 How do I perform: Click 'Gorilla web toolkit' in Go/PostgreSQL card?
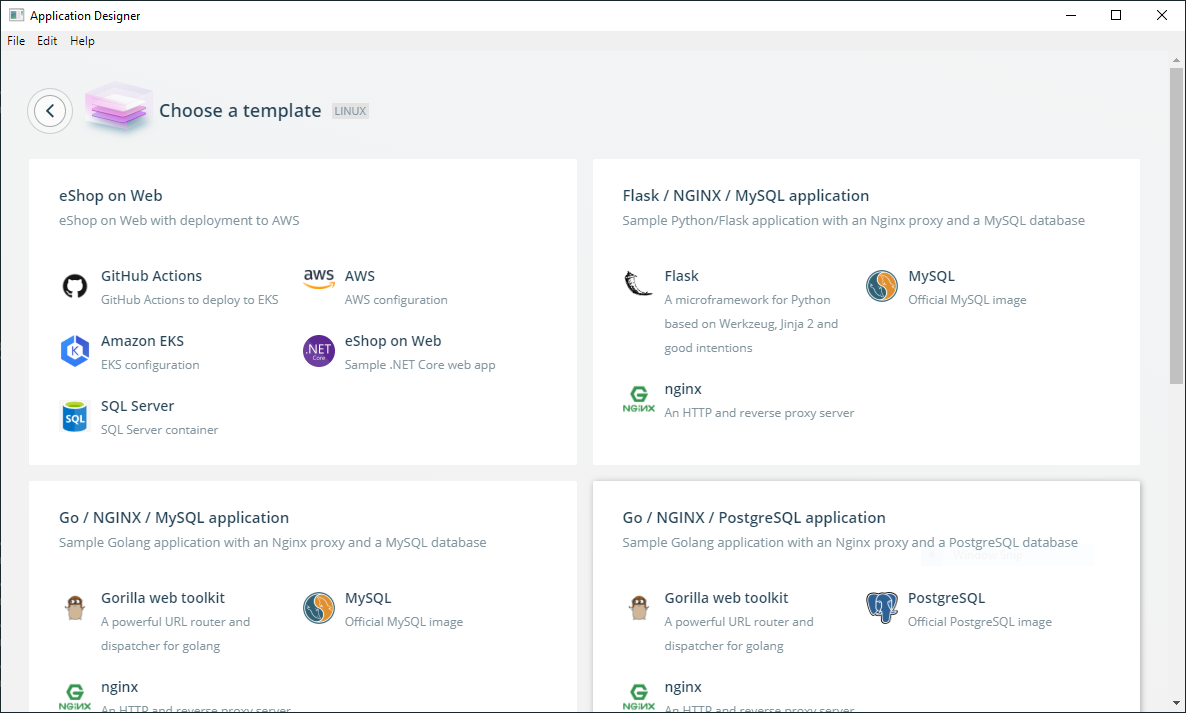click(726, 598)
